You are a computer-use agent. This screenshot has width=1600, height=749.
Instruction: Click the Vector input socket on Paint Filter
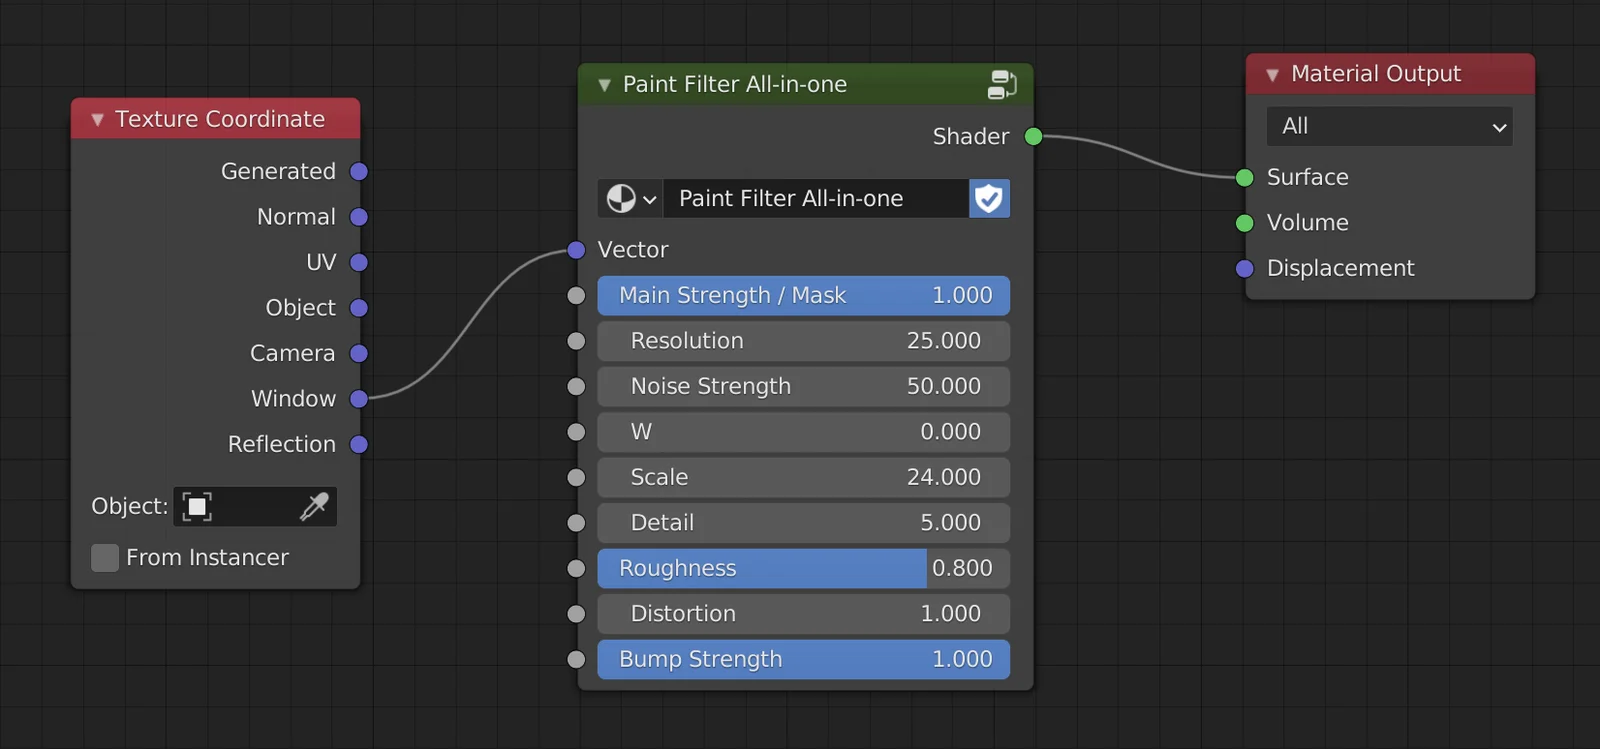point(576,250)
